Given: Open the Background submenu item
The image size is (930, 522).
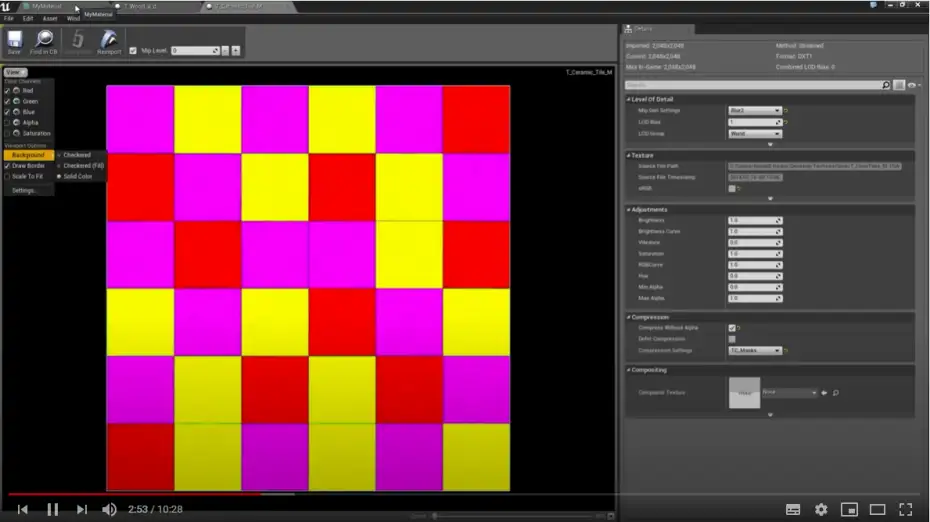Looking at the screenshot, I should click(28, 155).
